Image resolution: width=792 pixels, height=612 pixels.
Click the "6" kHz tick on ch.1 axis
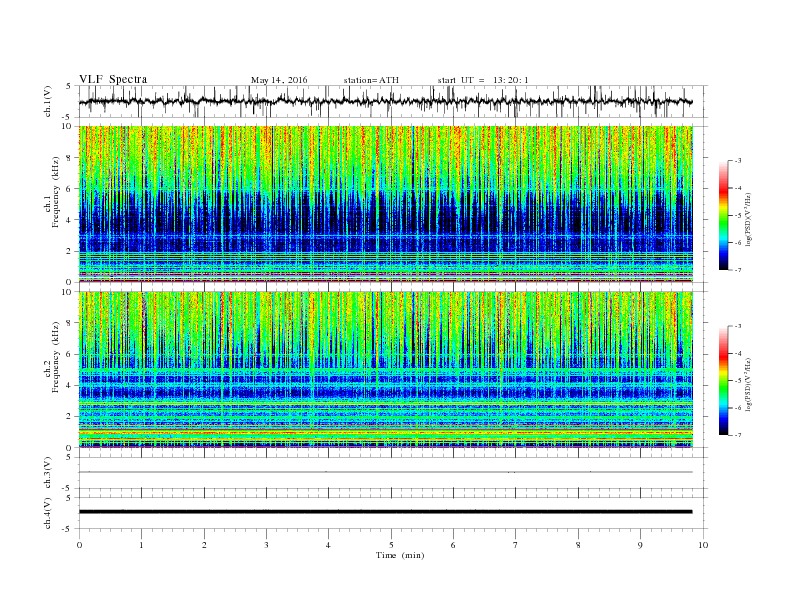coord(70,188)
